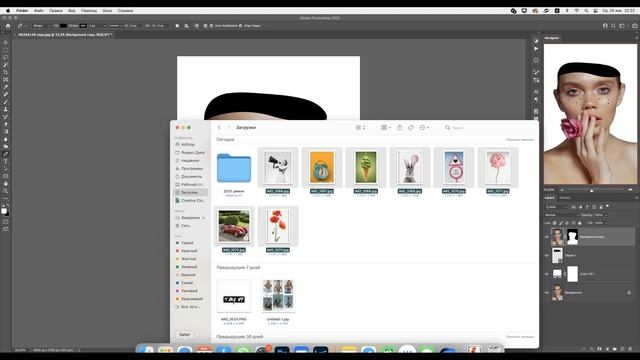
Task: Select the Eyedropper tool
Action: (x=6, y=87)
